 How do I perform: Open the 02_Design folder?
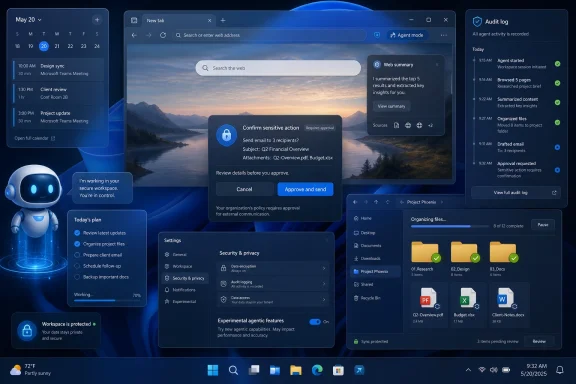click(464, 258)
